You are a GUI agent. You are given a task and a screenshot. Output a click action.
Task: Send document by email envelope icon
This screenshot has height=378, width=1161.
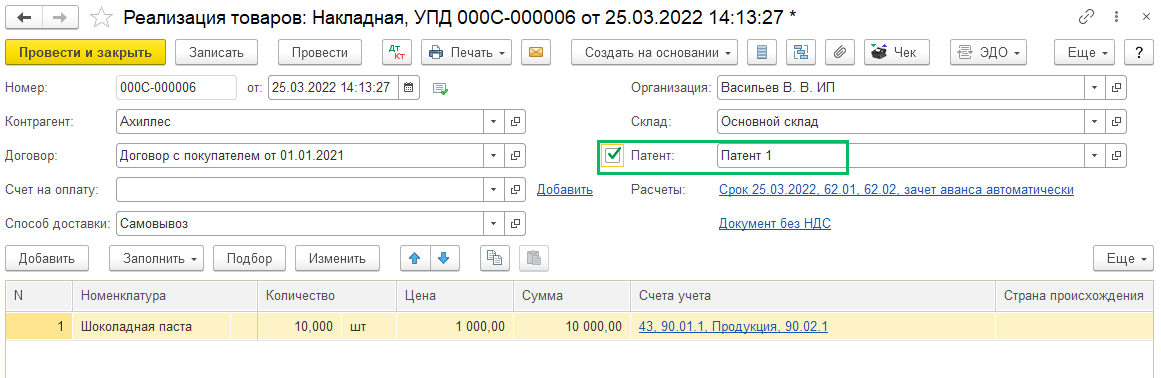(x=536, y=53)
